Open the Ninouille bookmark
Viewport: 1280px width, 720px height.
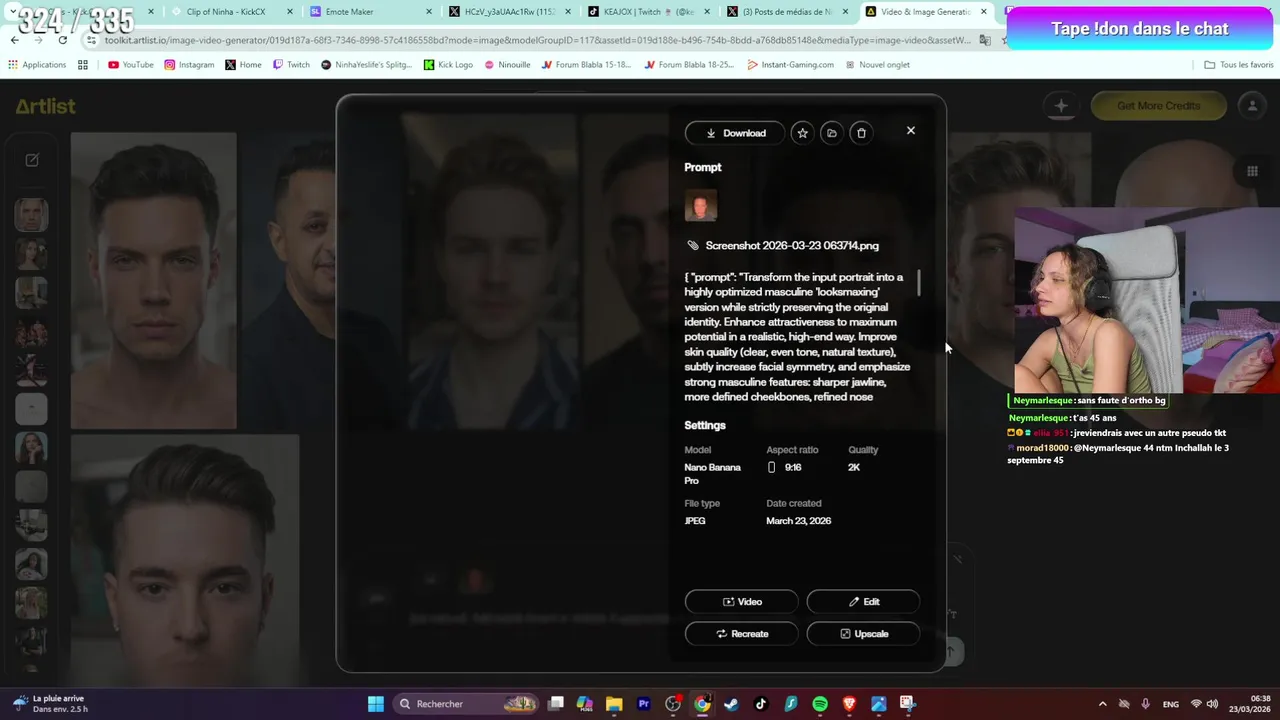pyautogui.click(x=507, y=64)
